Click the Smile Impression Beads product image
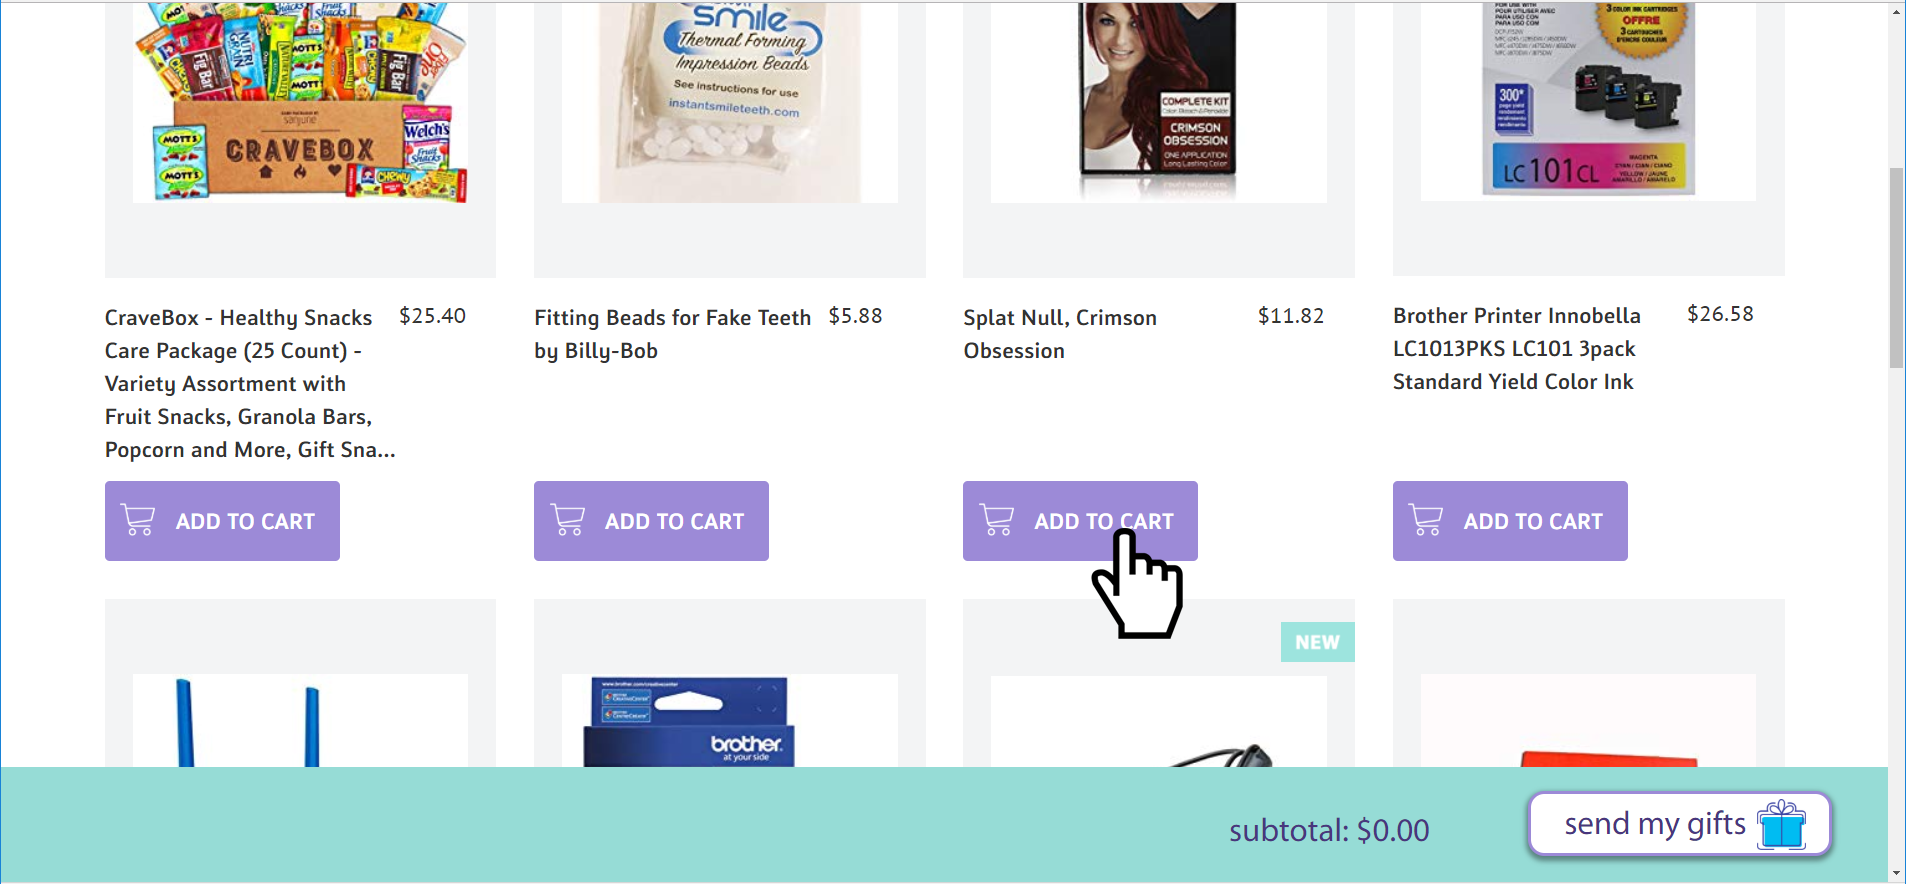This screenshot has height=884, width=1906. coord(730,102)
